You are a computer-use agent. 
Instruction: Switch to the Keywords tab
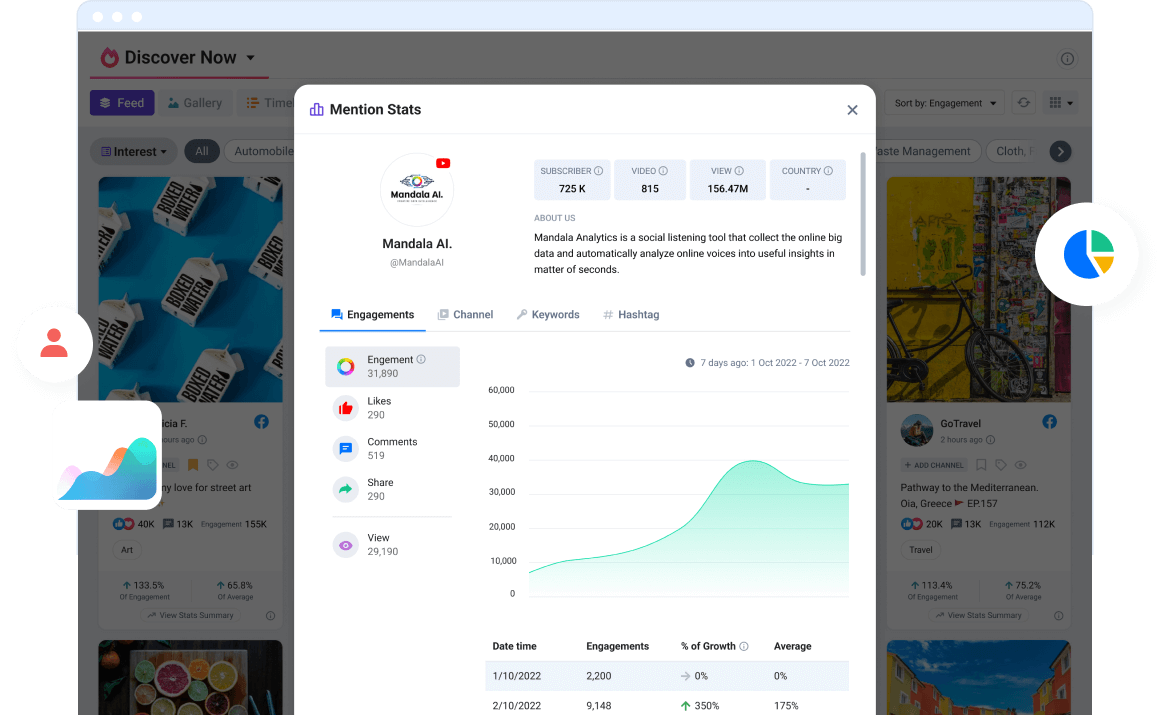[547, 315]
